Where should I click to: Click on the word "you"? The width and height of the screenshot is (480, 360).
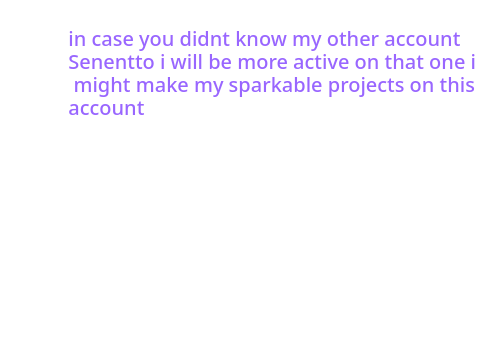[156, 41]
